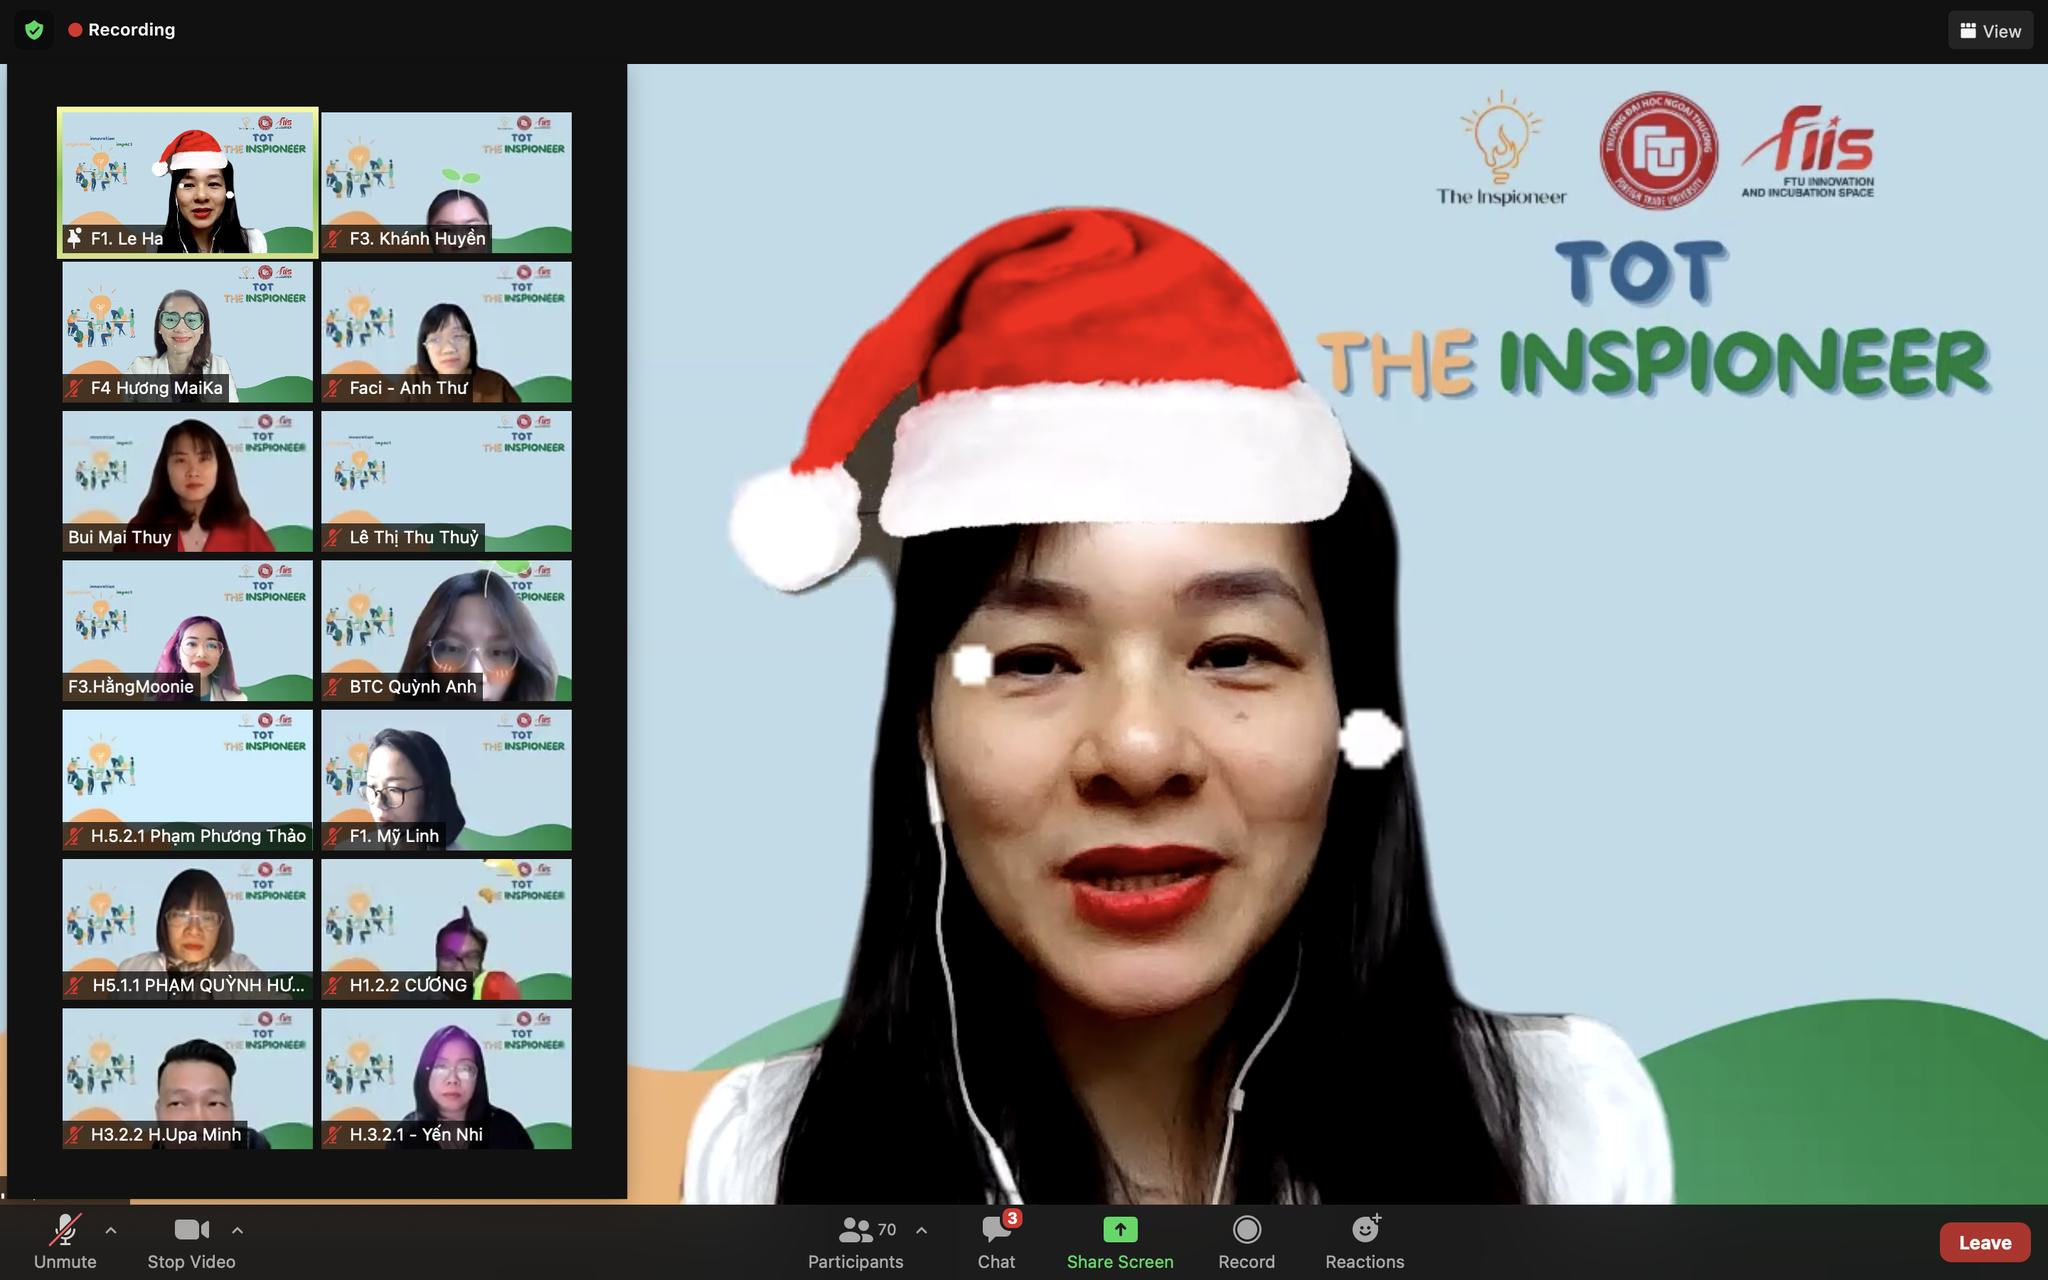
Task: Expand the arrow beside Participants count
Action: (x=921, y=1230)
